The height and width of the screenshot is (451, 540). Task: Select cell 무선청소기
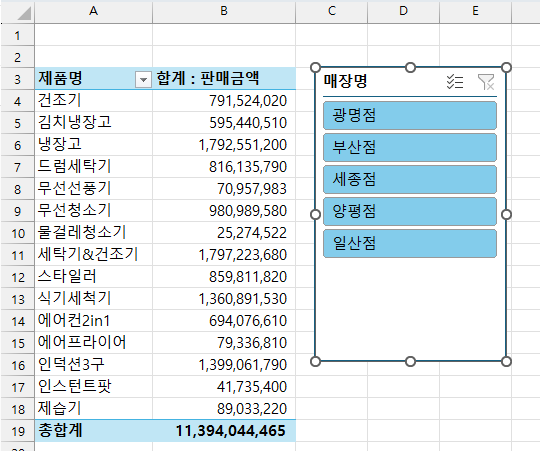point(93,211)
